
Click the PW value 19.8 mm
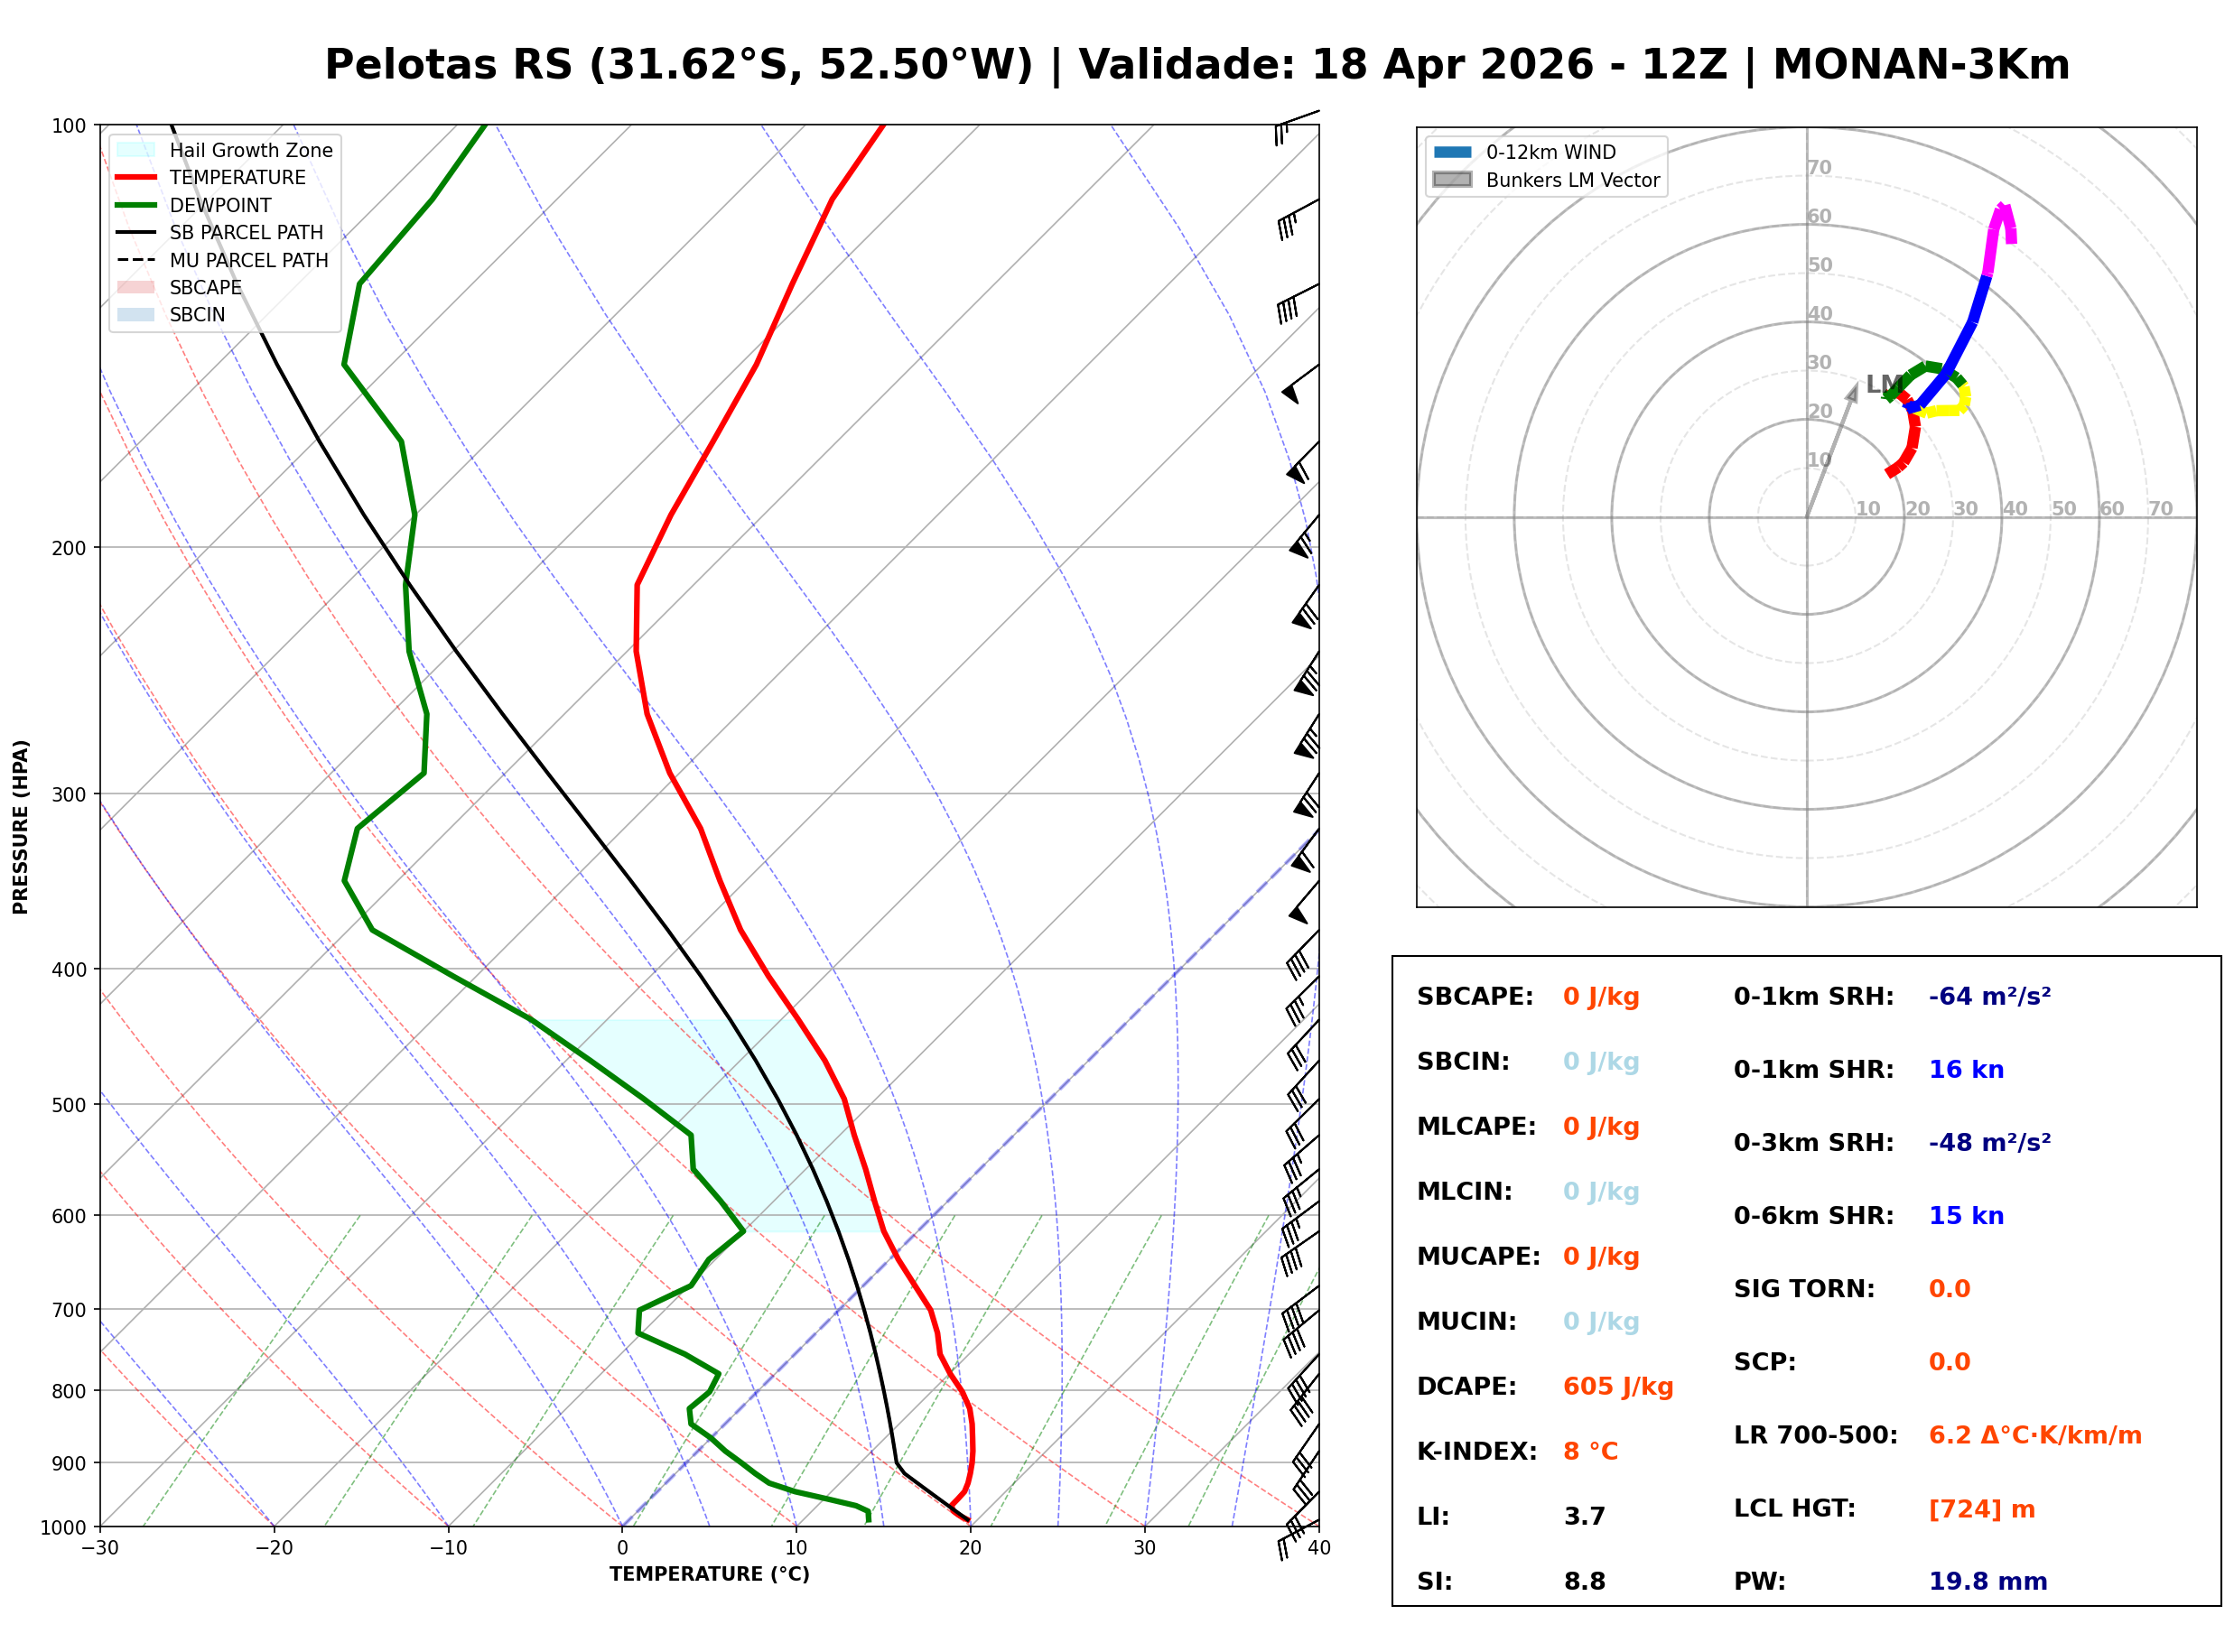(1988, 1582)
